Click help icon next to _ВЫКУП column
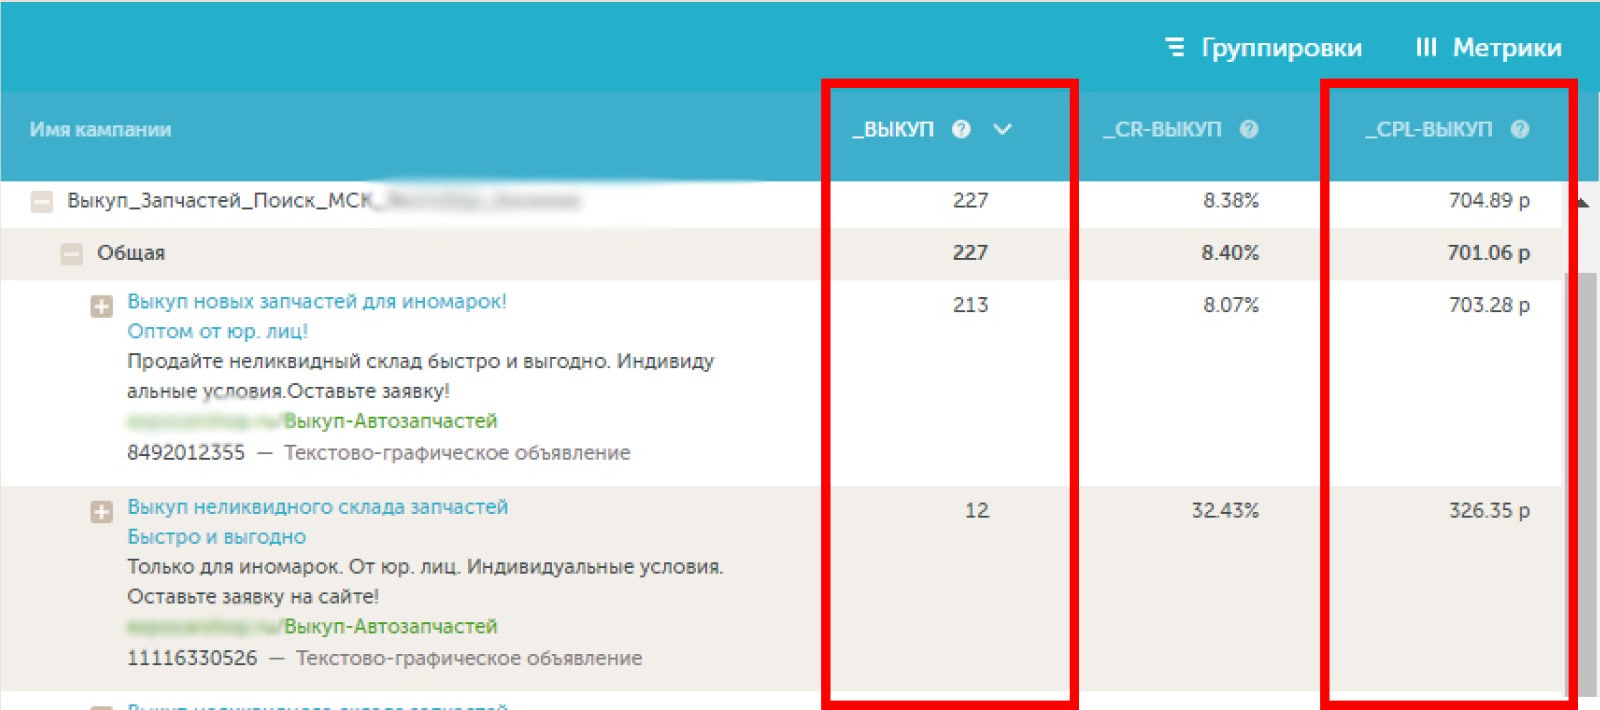Image resolution: width=1600 pixels, height=710 pixels. 961,129
